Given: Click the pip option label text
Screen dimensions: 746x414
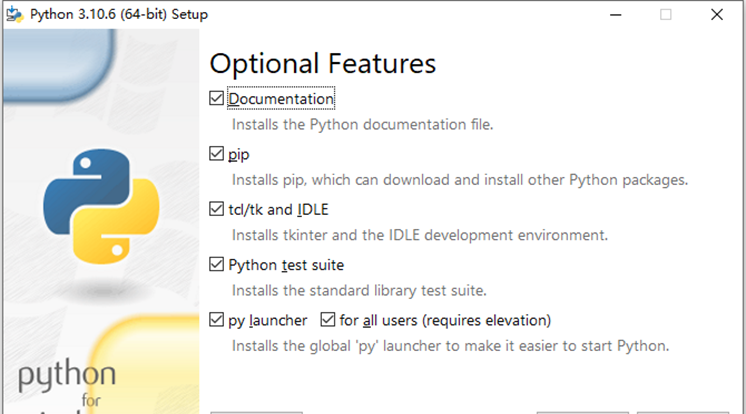Looking at the screenshot, I should 239,155.
